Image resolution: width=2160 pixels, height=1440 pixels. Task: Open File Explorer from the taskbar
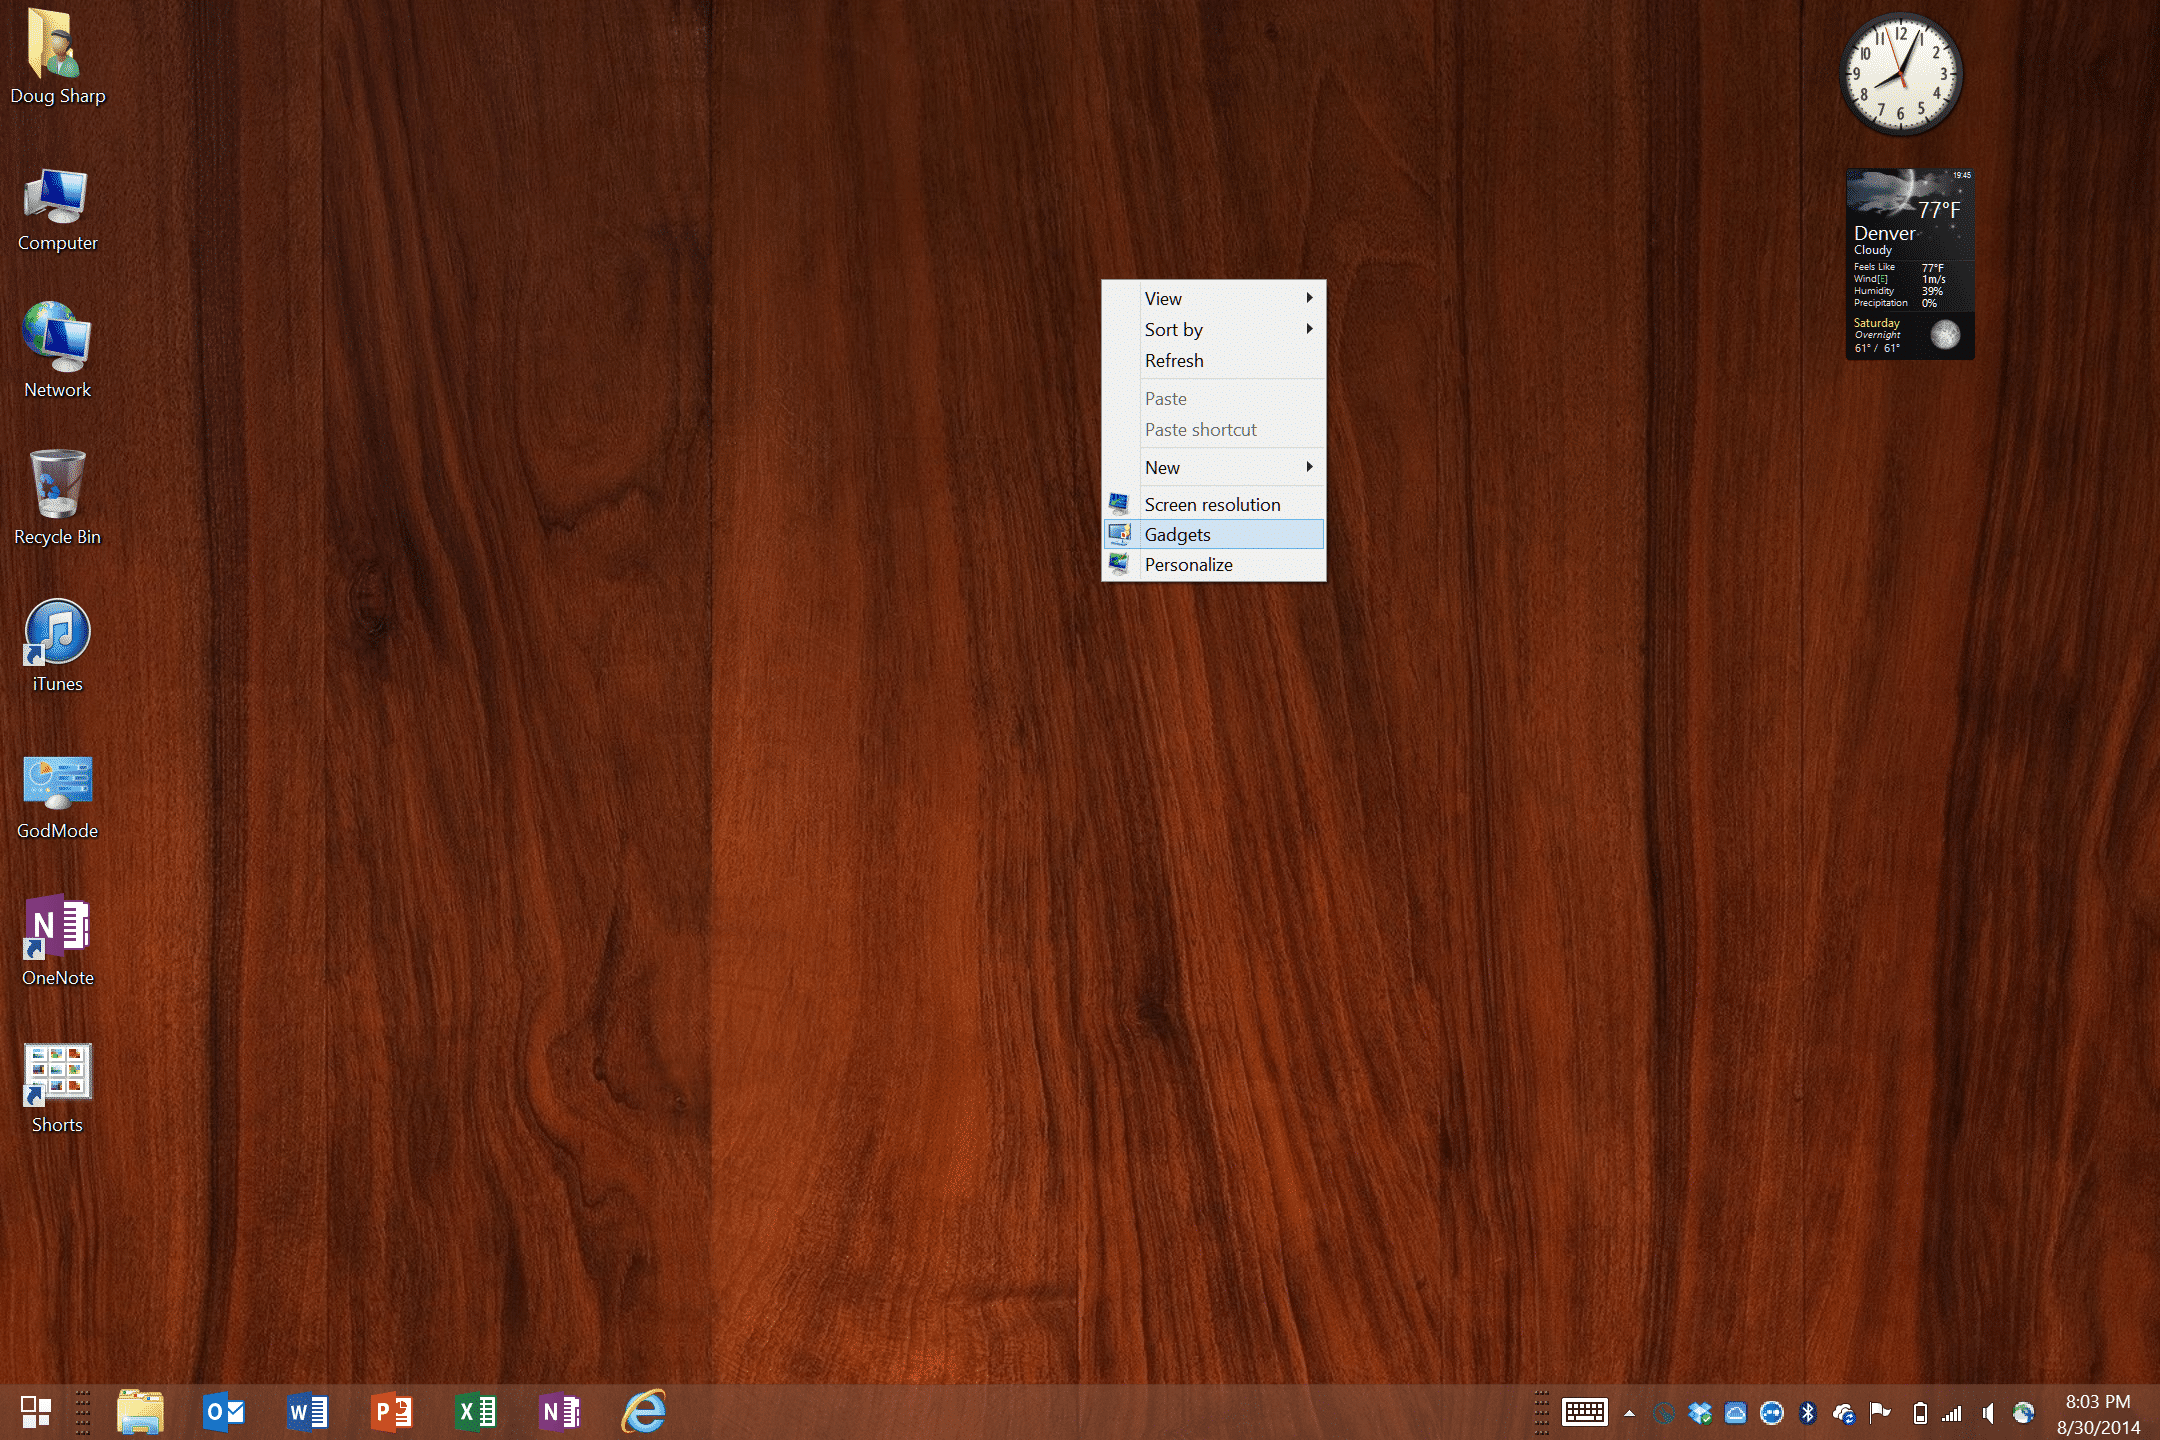click(x=140, y=1412)
